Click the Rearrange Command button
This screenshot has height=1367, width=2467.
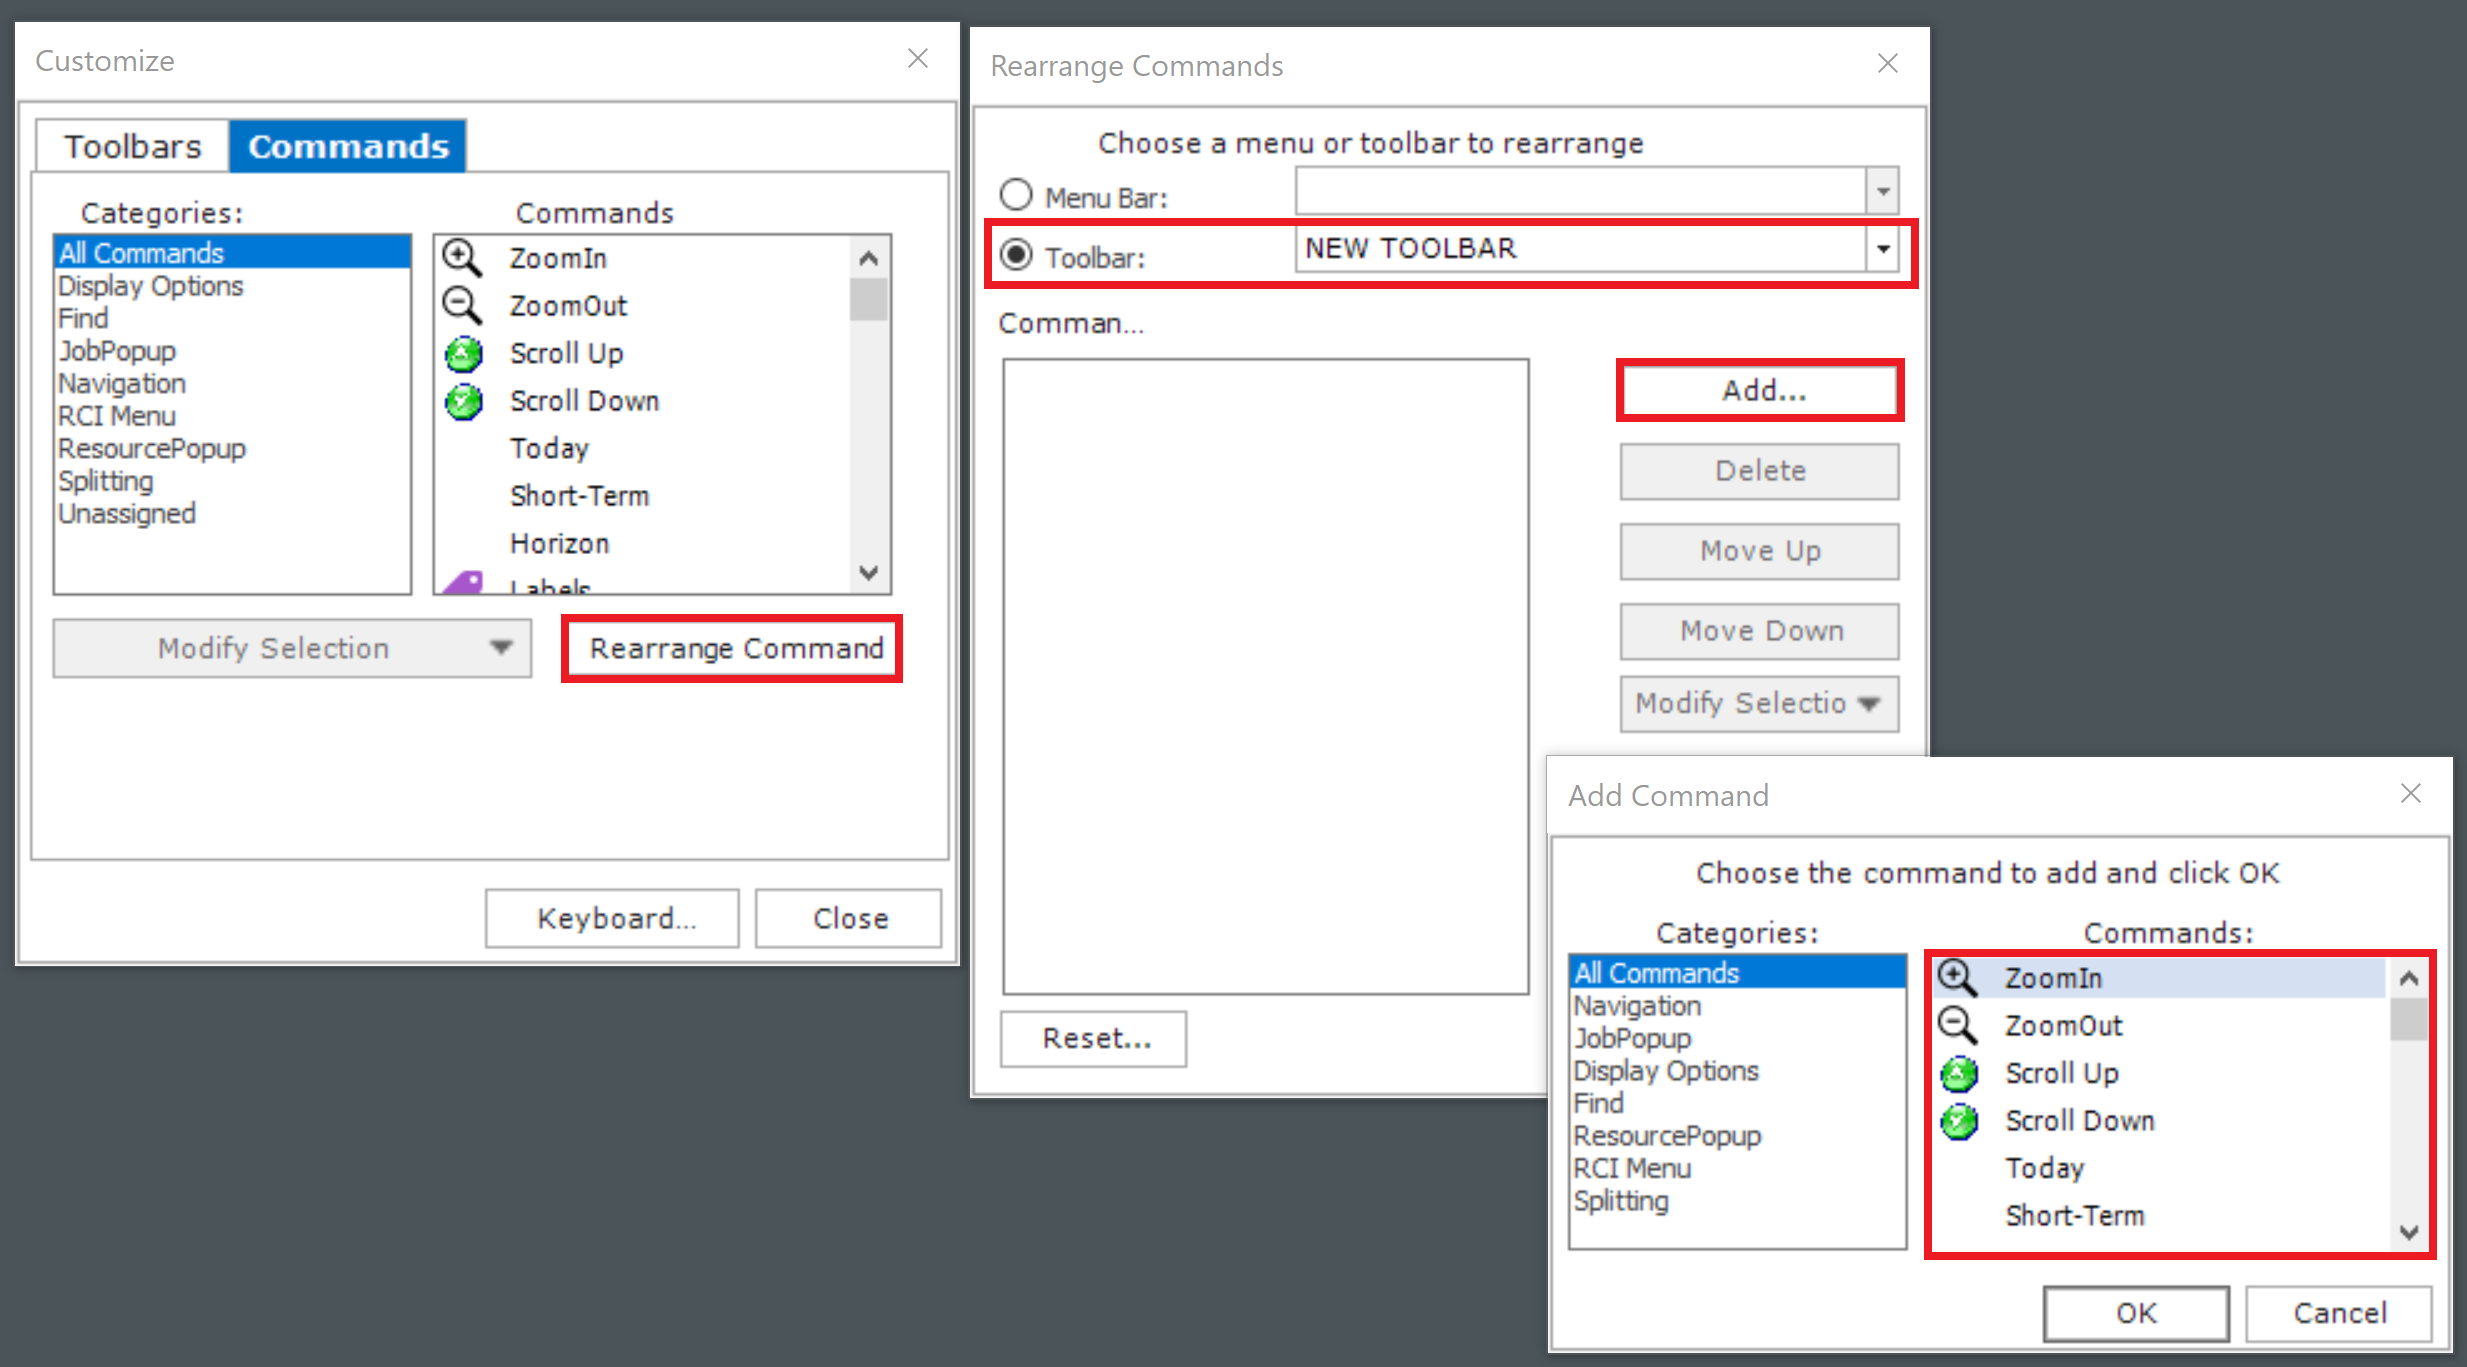tap(733, 649)
